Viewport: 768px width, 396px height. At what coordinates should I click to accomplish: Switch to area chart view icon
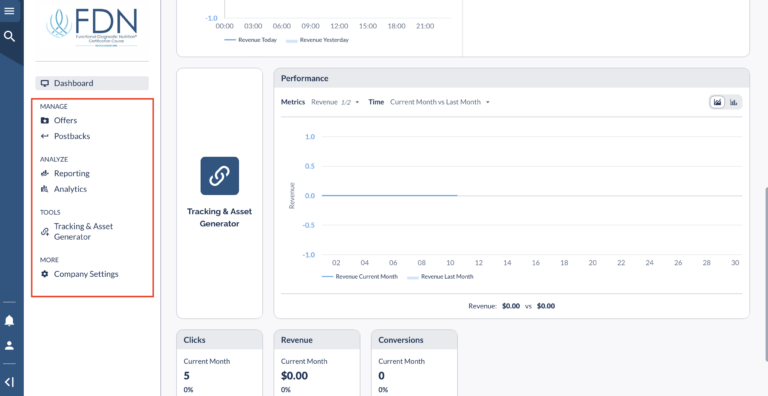(718, 102)
